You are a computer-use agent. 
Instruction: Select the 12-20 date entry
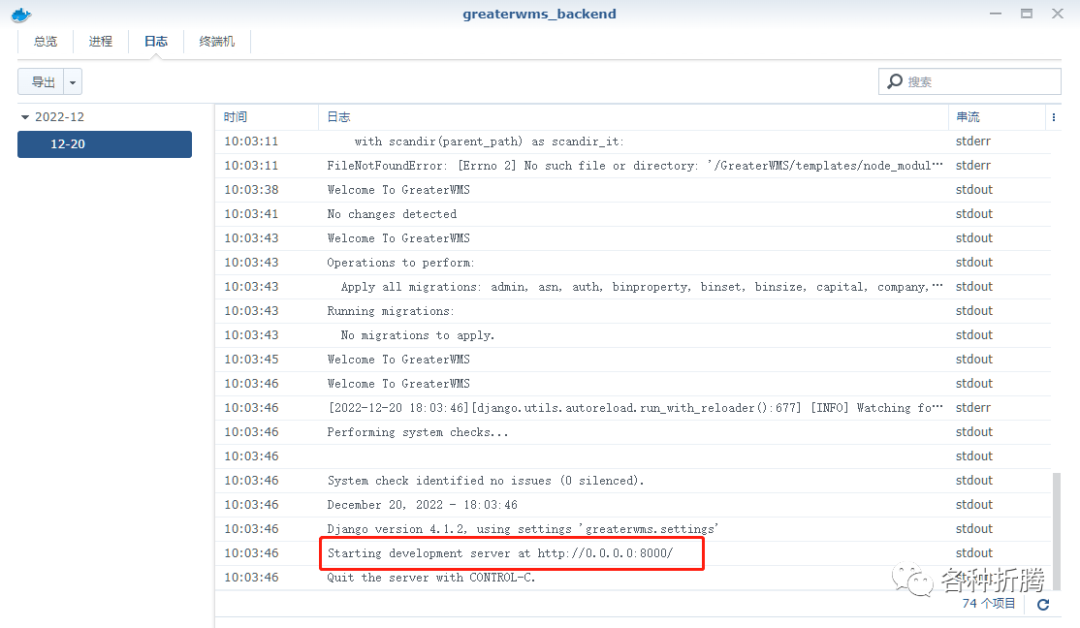[105, 144]
